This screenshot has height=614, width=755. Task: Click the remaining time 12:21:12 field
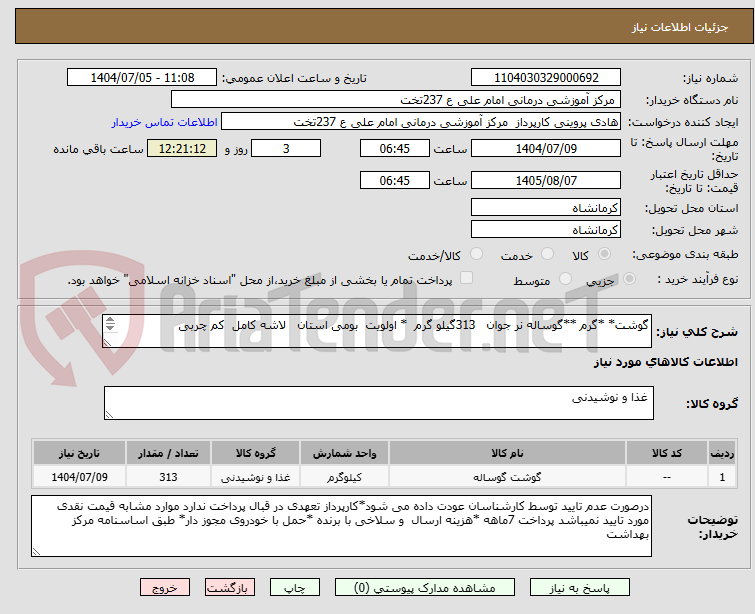click(182, 148)
